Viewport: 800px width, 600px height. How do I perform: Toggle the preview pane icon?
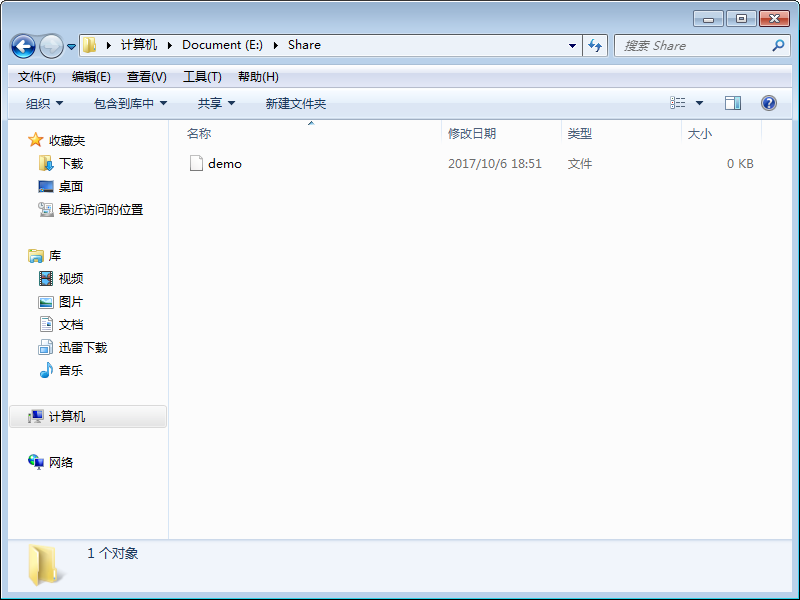(733, 102)
